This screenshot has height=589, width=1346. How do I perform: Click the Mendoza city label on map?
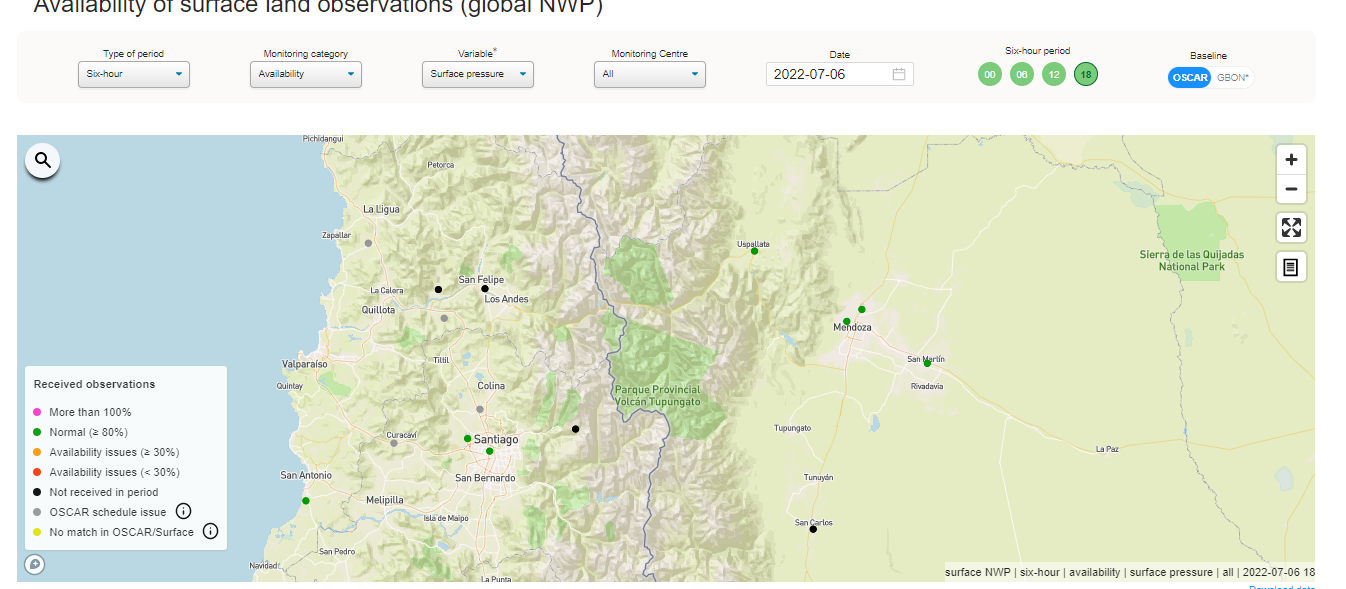pos(853,328)
